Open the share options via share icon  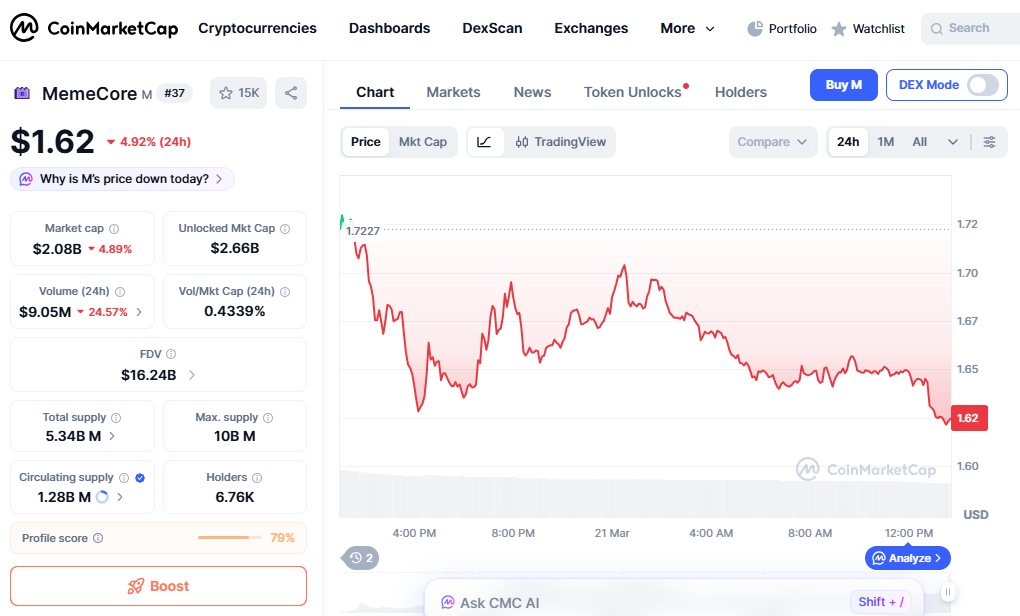(290, 93)
